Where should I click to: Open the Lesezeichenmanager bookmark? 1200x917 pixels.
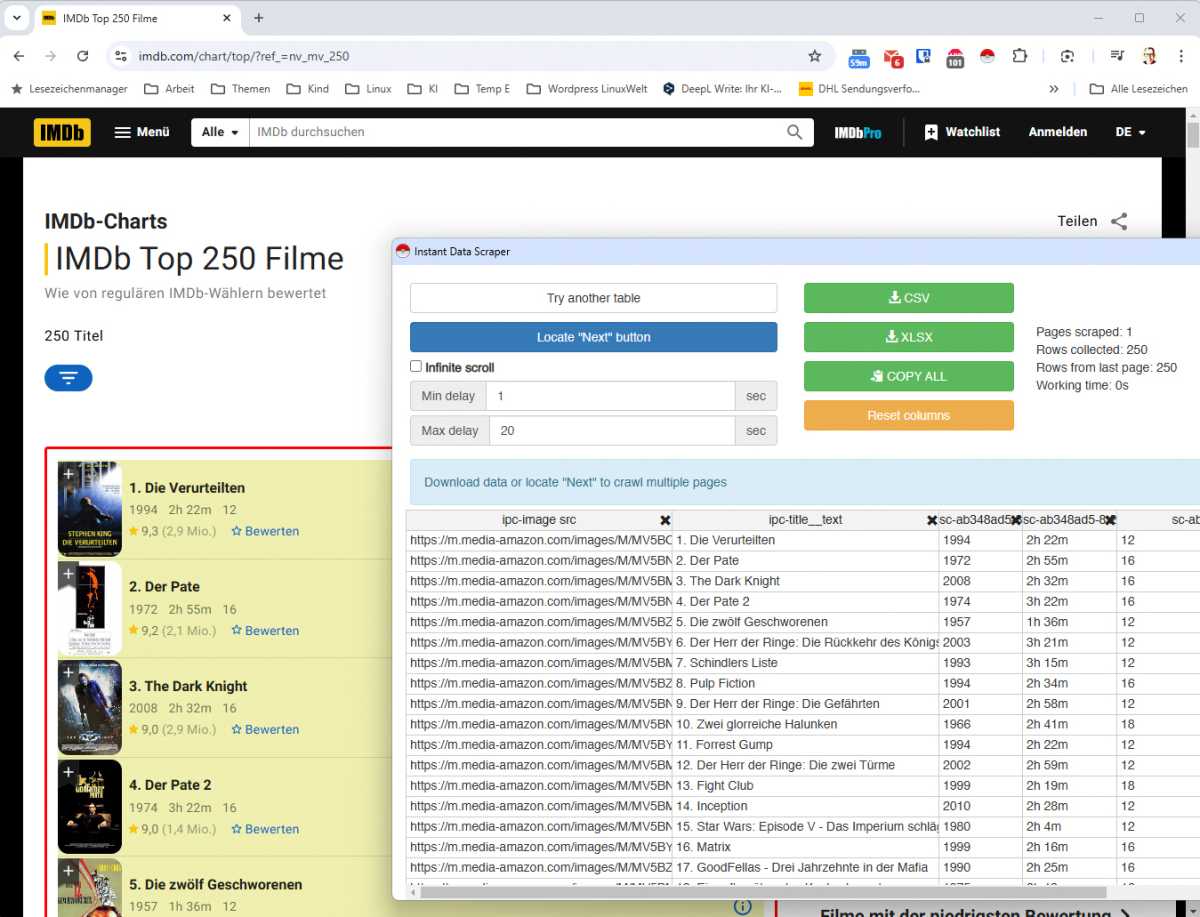[x=69, y=89]
